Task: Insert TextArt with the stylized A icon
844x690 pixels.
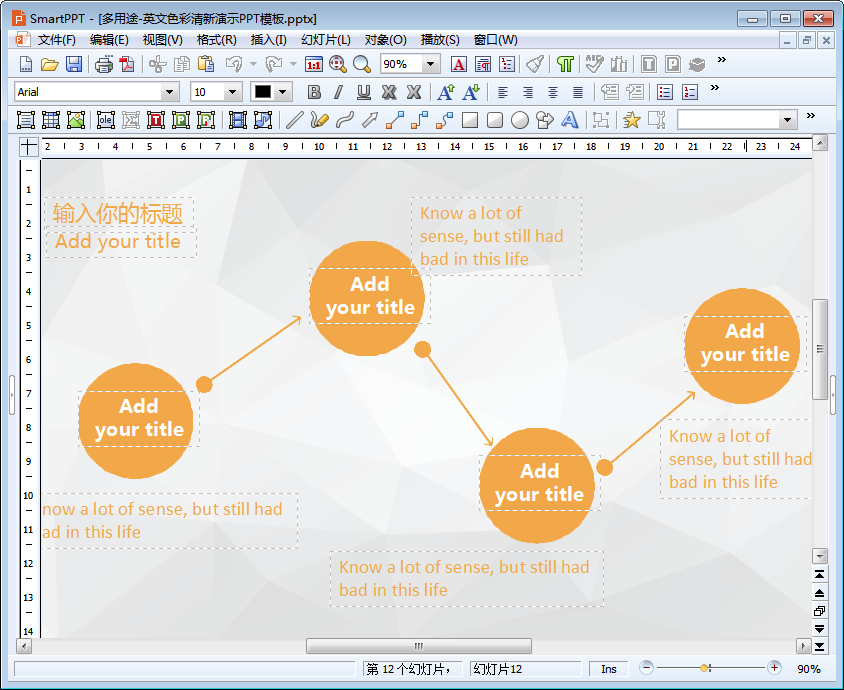Action: [569, 120]
